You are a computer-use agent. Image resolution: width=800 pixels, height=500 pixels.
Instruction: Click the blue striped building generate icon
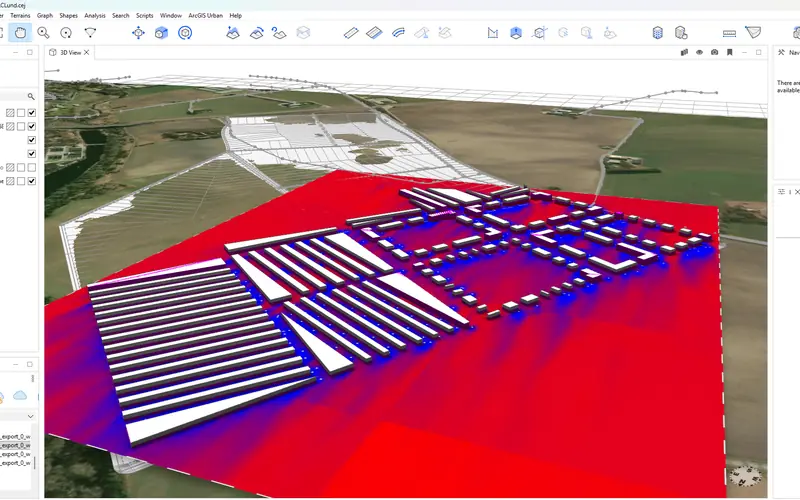(x=658, y=33)
